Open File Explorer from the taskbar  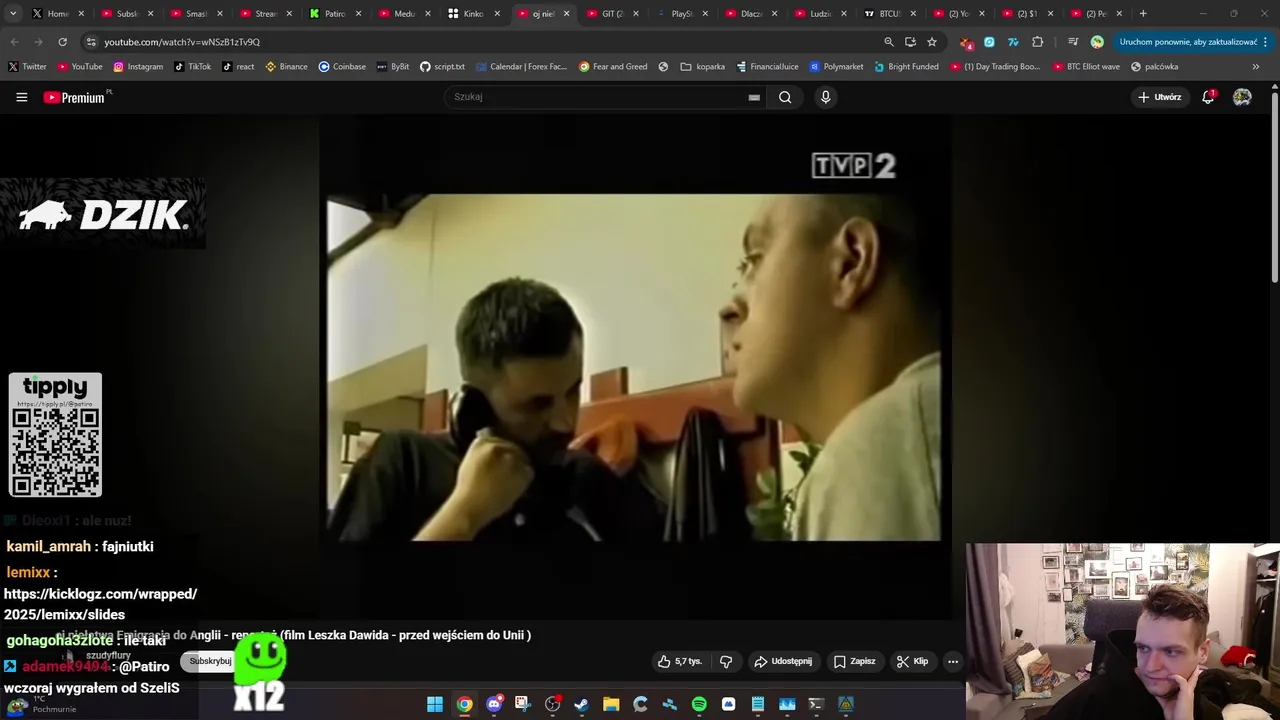611,704
